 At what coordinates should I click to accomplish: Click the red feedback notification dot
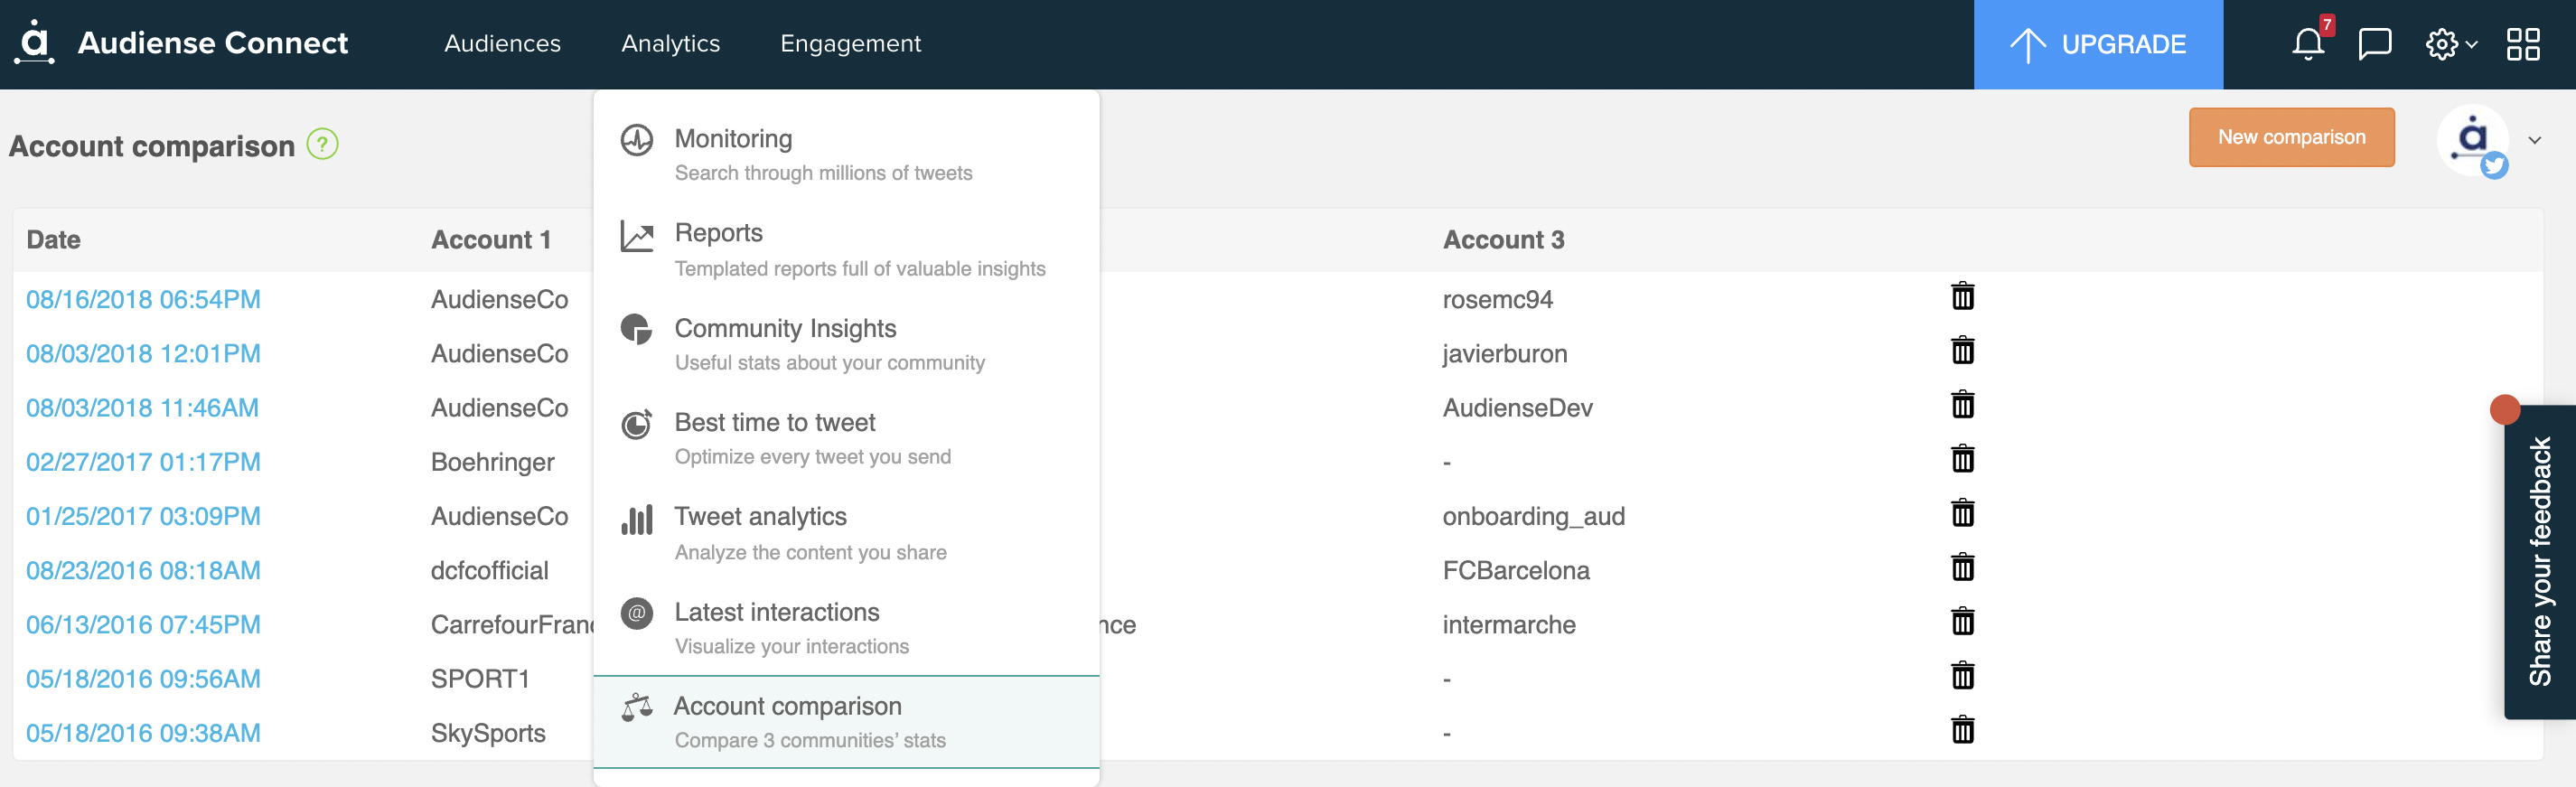point(2504,409)
